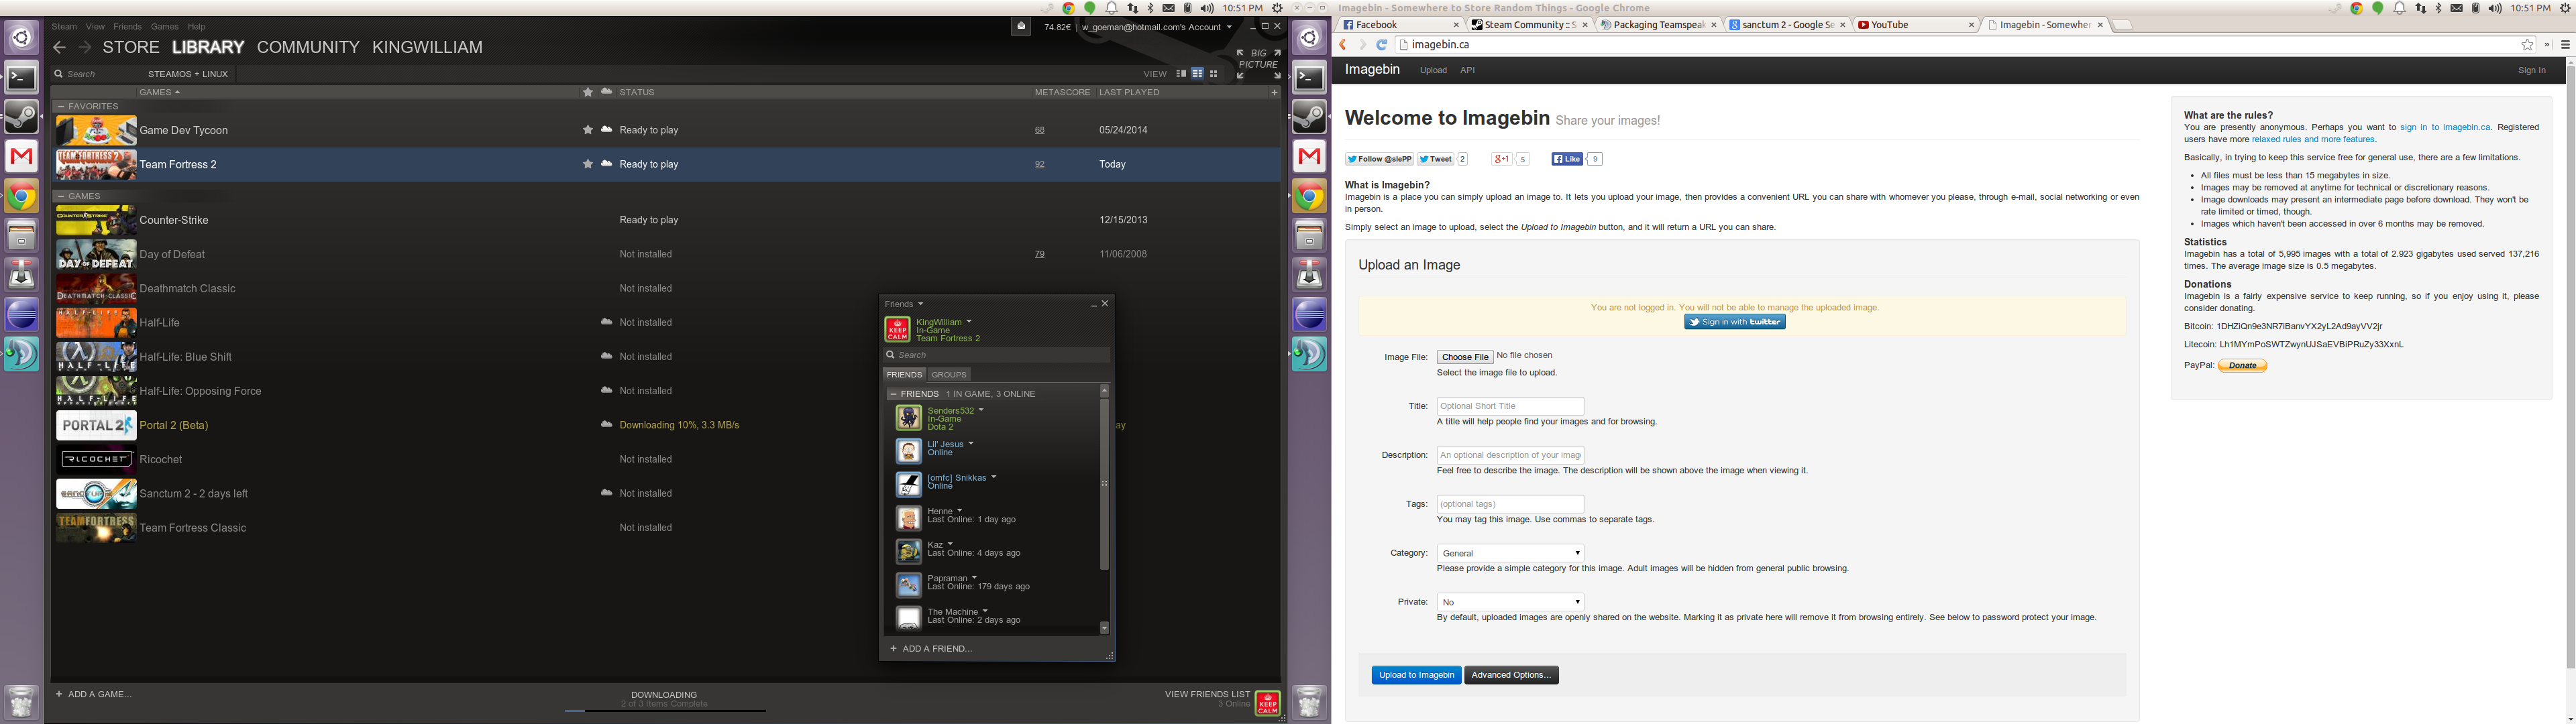Open the Private dropdown set to No
The width and height of the screenshot is (2576, 724).
click(x=1510, y=602)
